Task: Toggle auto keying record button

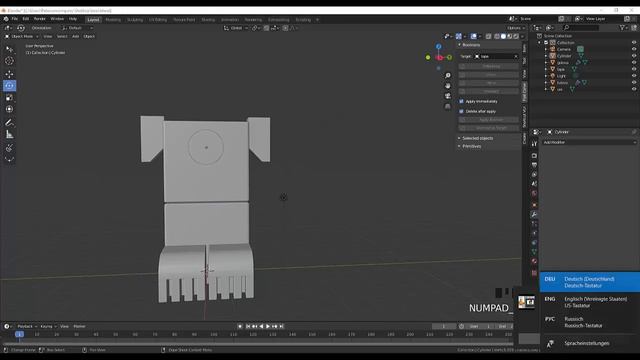Action: coord(240,326)
